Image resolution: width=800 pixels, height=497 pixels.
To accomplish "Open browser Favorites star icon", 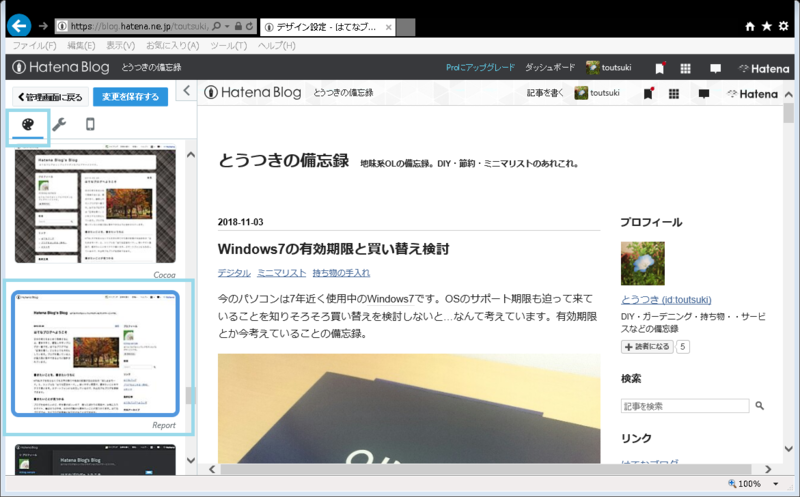I will click(766, 26).
